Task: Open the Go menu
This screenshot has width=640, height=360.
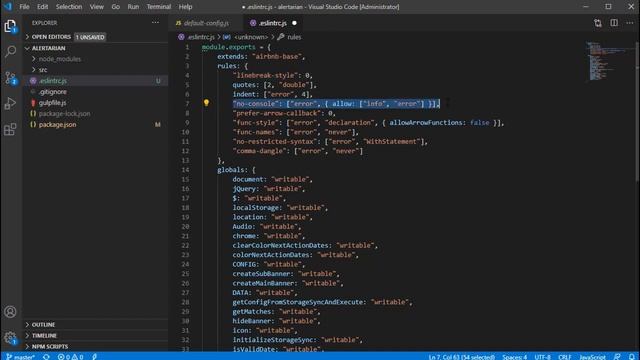Action: point(116,7)
